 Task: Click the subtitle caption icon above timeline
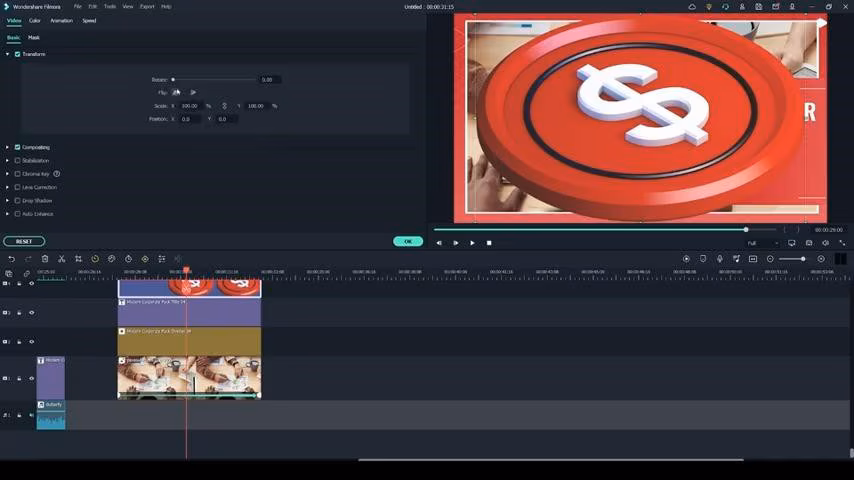coord(753,259)
